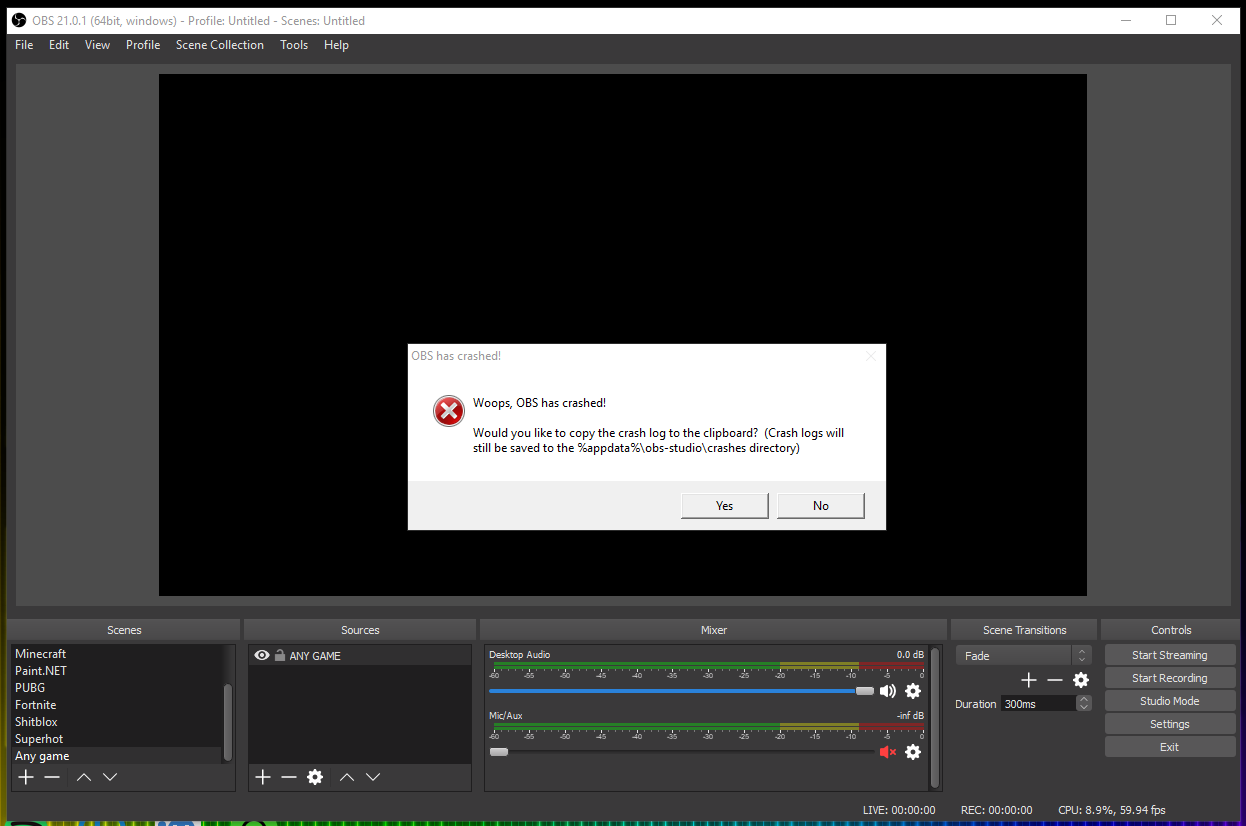Open transition properties gear icon
Screen dimensions: 1246x826
(x=1081, y=680)
